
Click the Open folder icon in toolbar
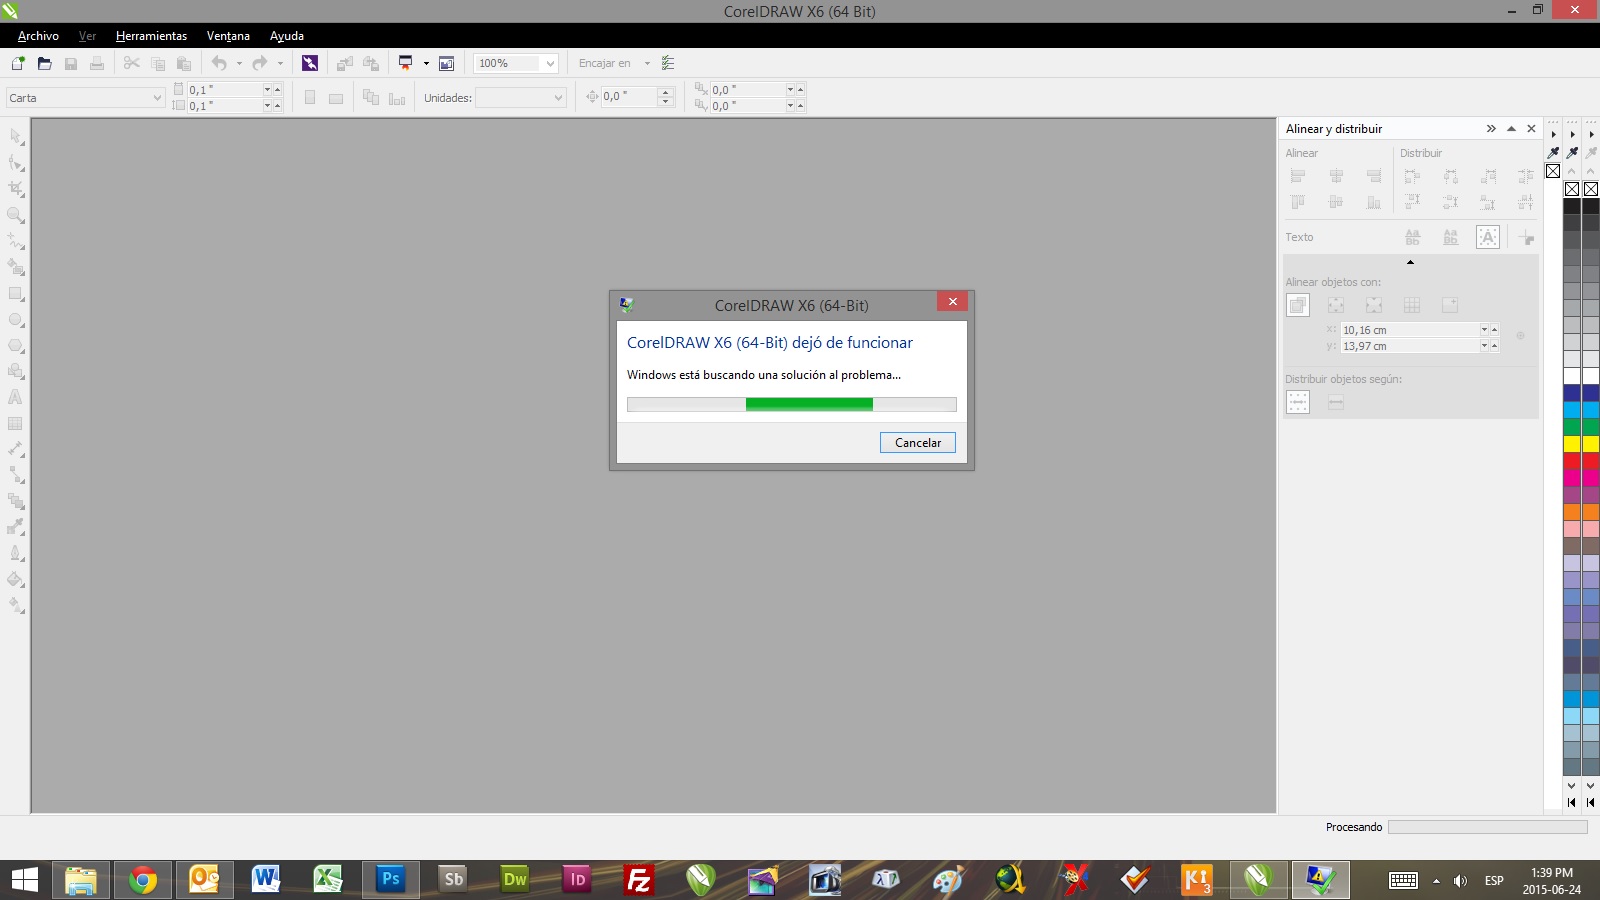44,63
